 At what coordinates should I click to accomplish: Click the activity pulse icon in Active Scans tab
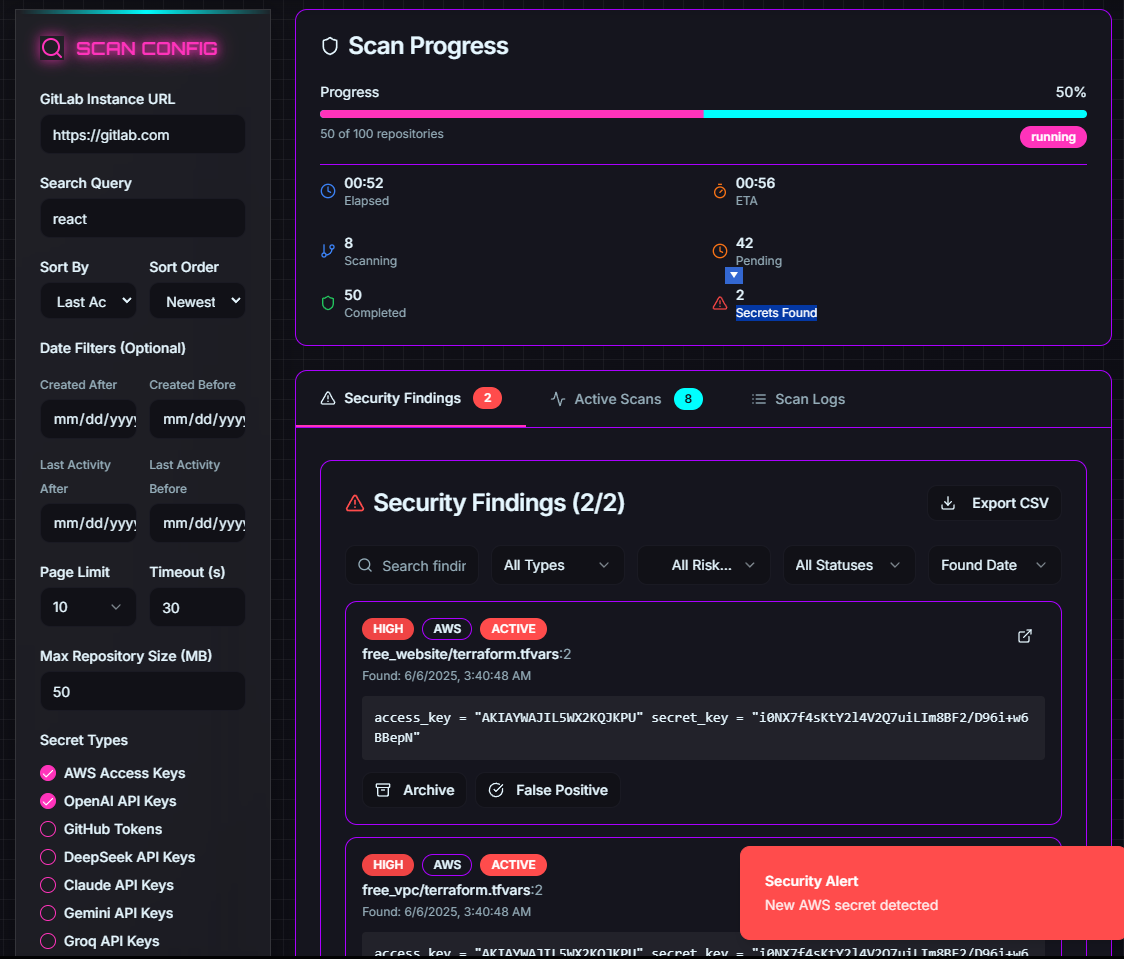pyautogui.click(x=558, y=399)
